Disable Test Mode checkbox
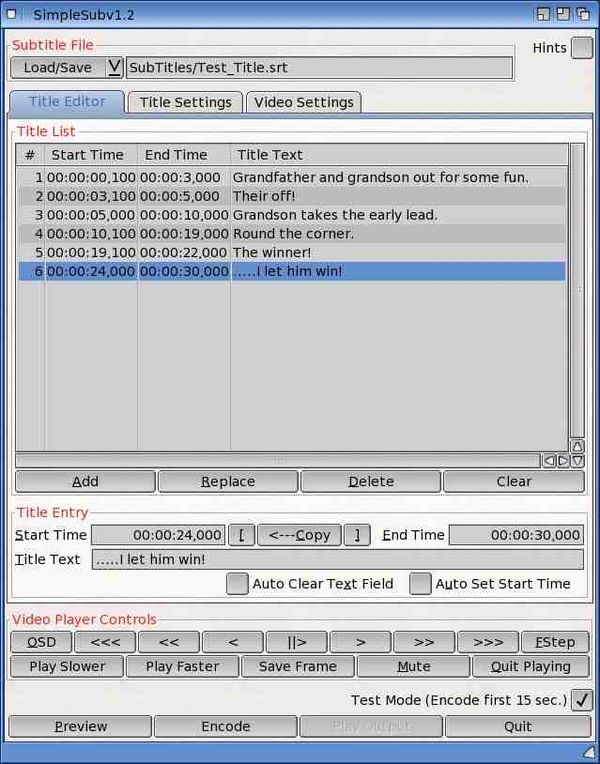The image size is (600, 764). (x=581, y=700)
